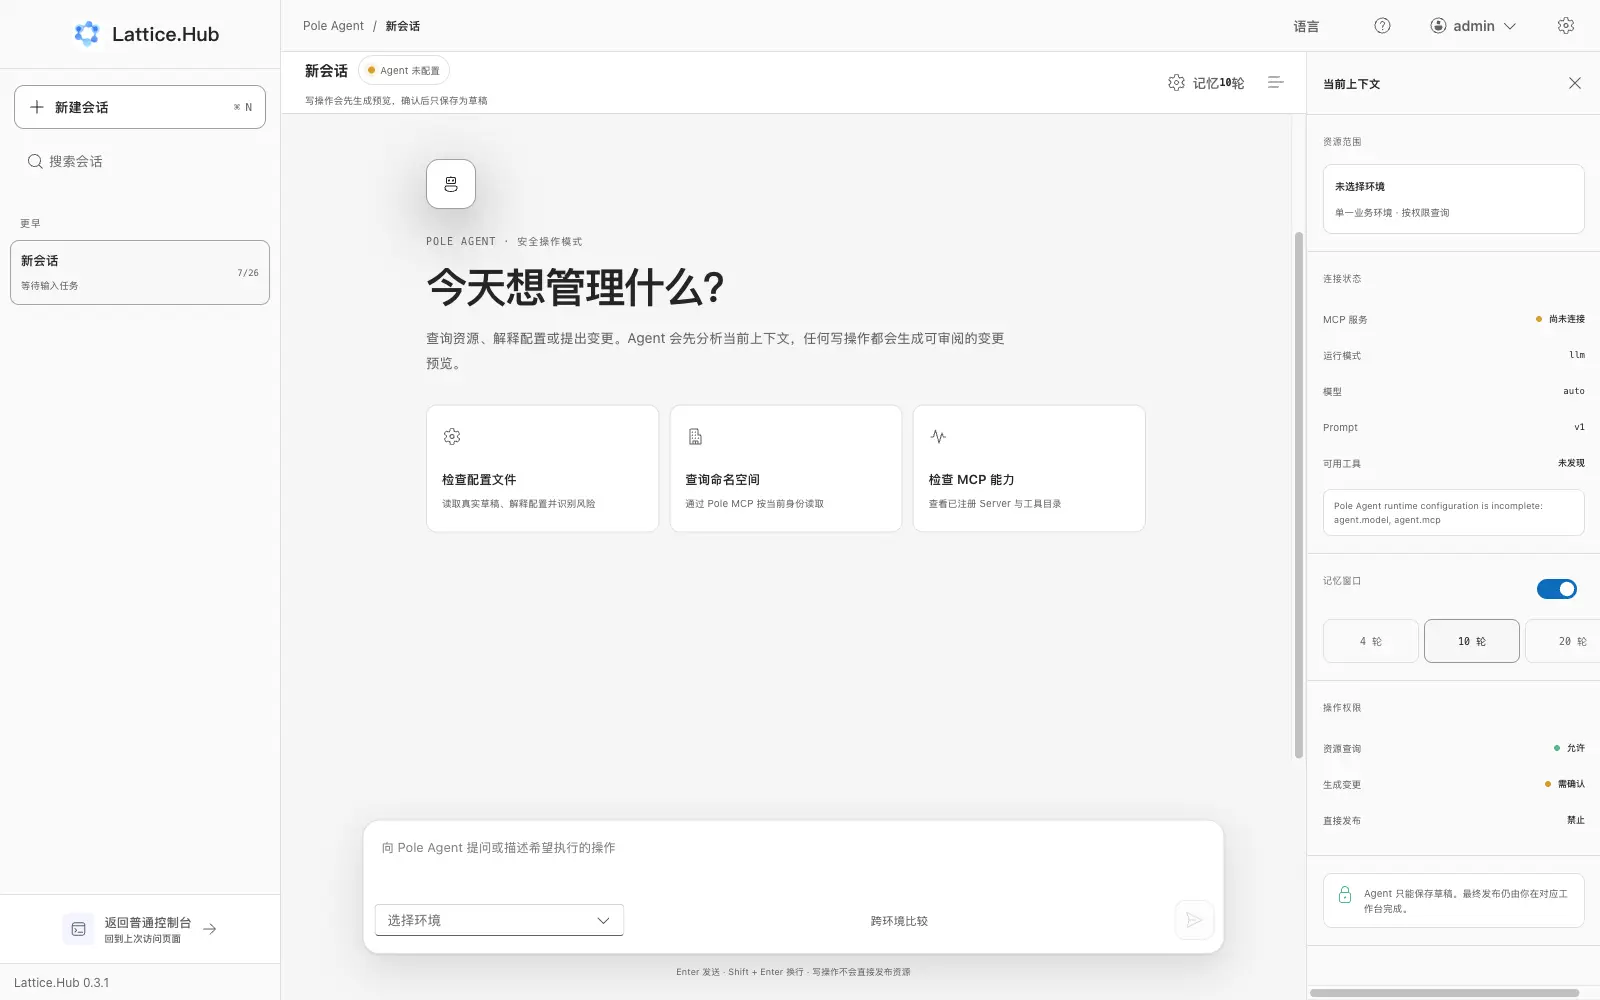Click the 模型 auto value

1574,391
